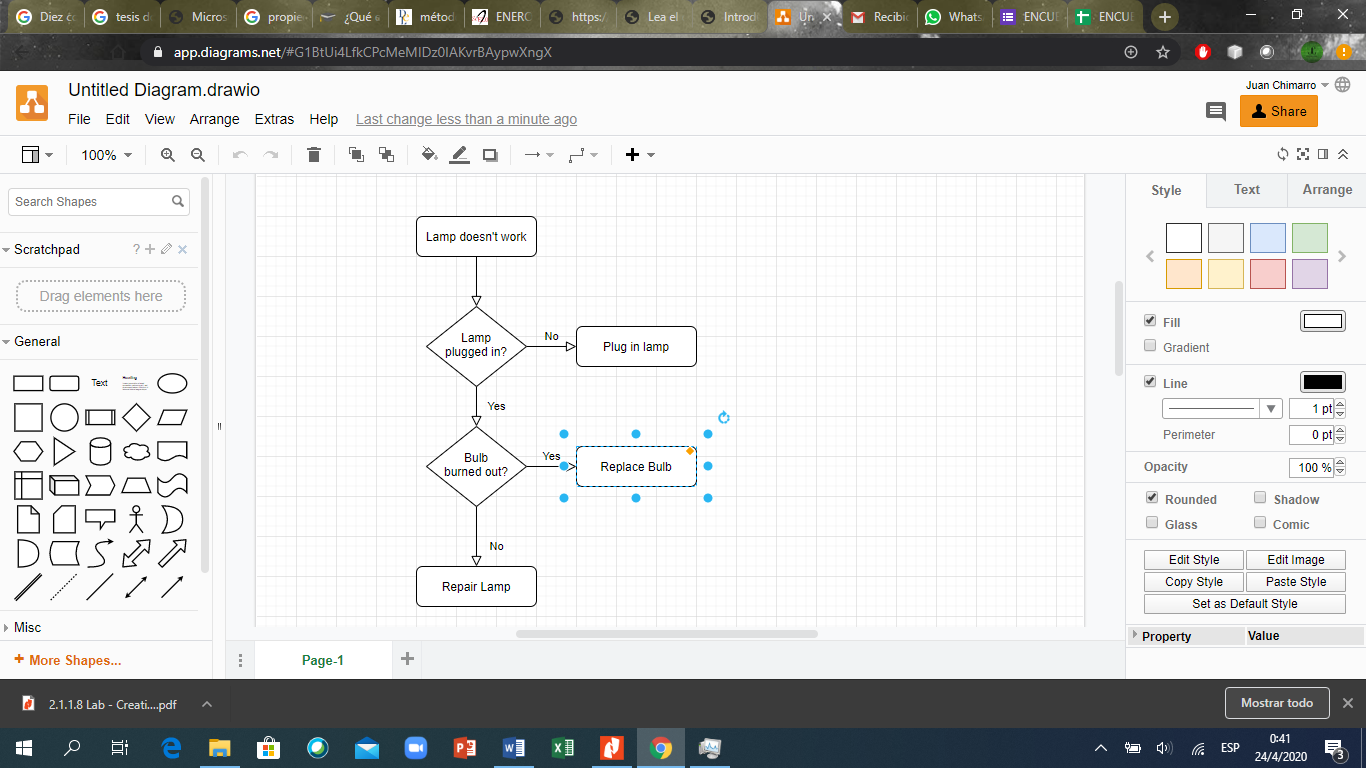
Task: Open the 100% zoom dropdown
Action: (106, 155)
